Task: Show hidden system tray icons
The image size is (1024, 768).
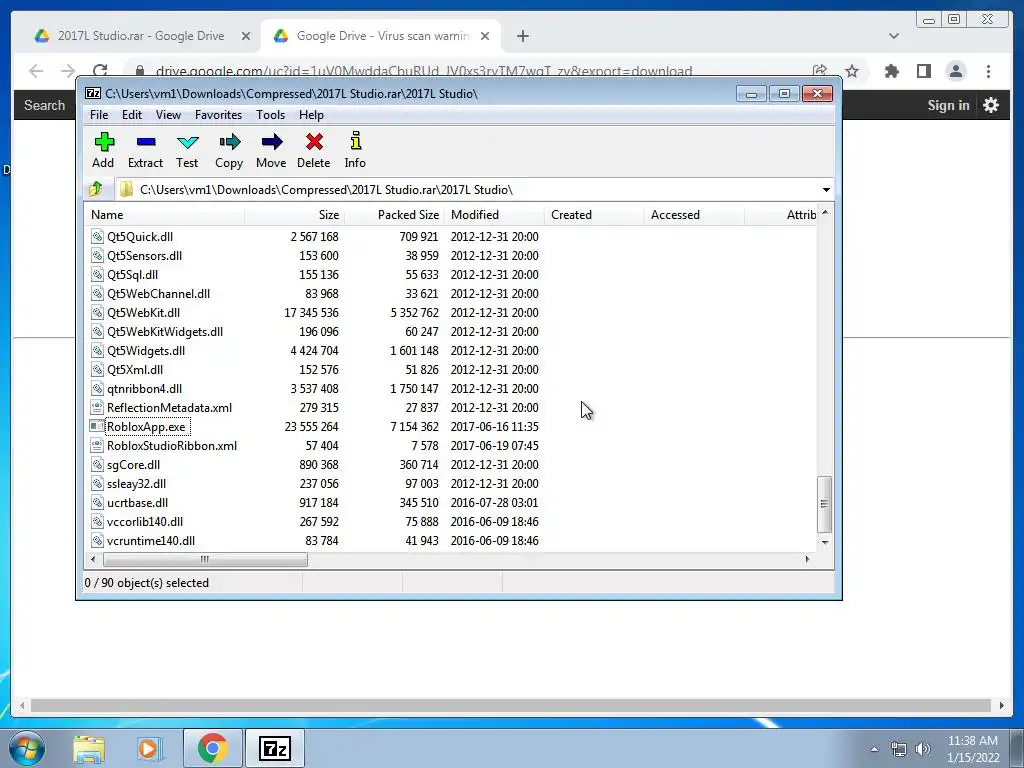Action: point(874,749)
